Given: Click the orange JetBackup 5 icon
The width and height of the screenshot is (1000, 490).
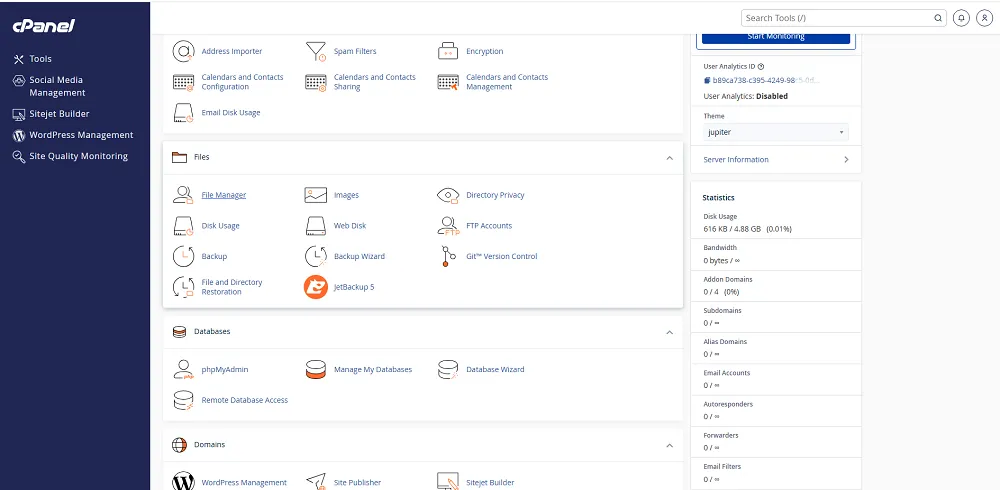Looking at the screenshot, I should tap(316, 287).
